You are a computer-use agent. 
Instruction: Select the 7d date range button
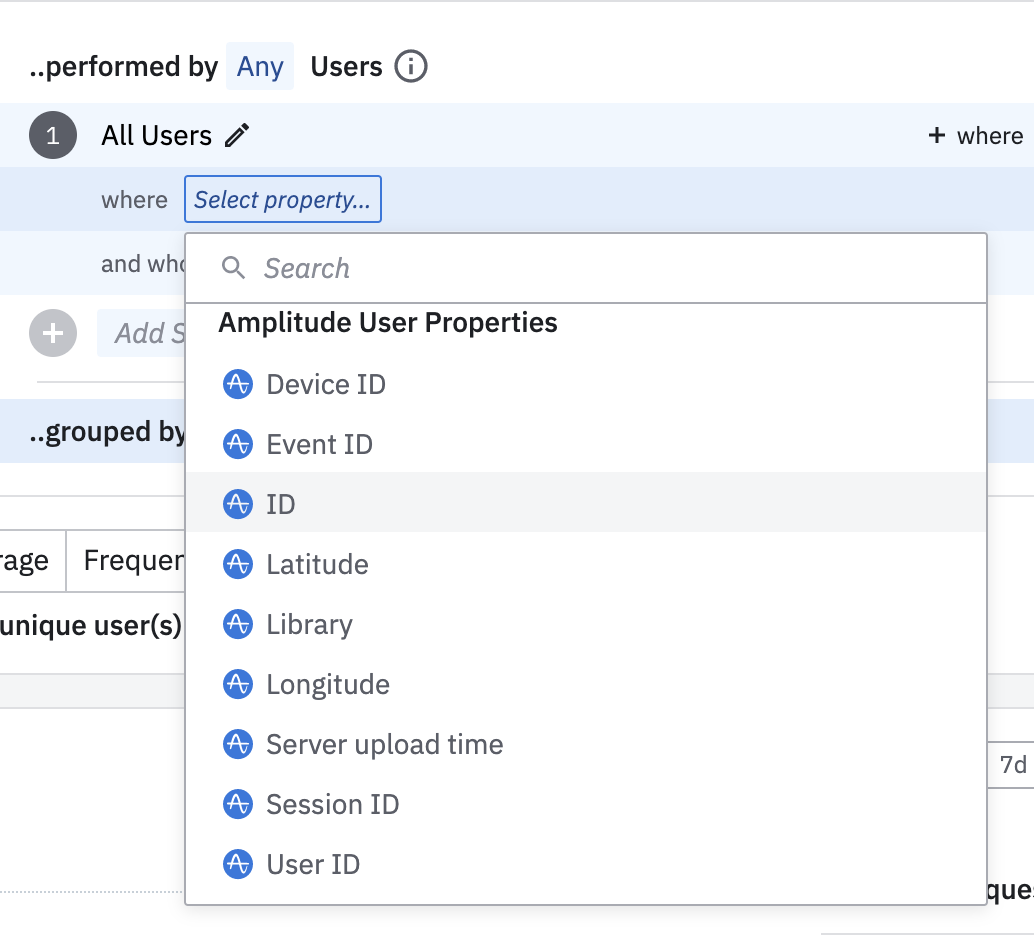pos(1012,765)
